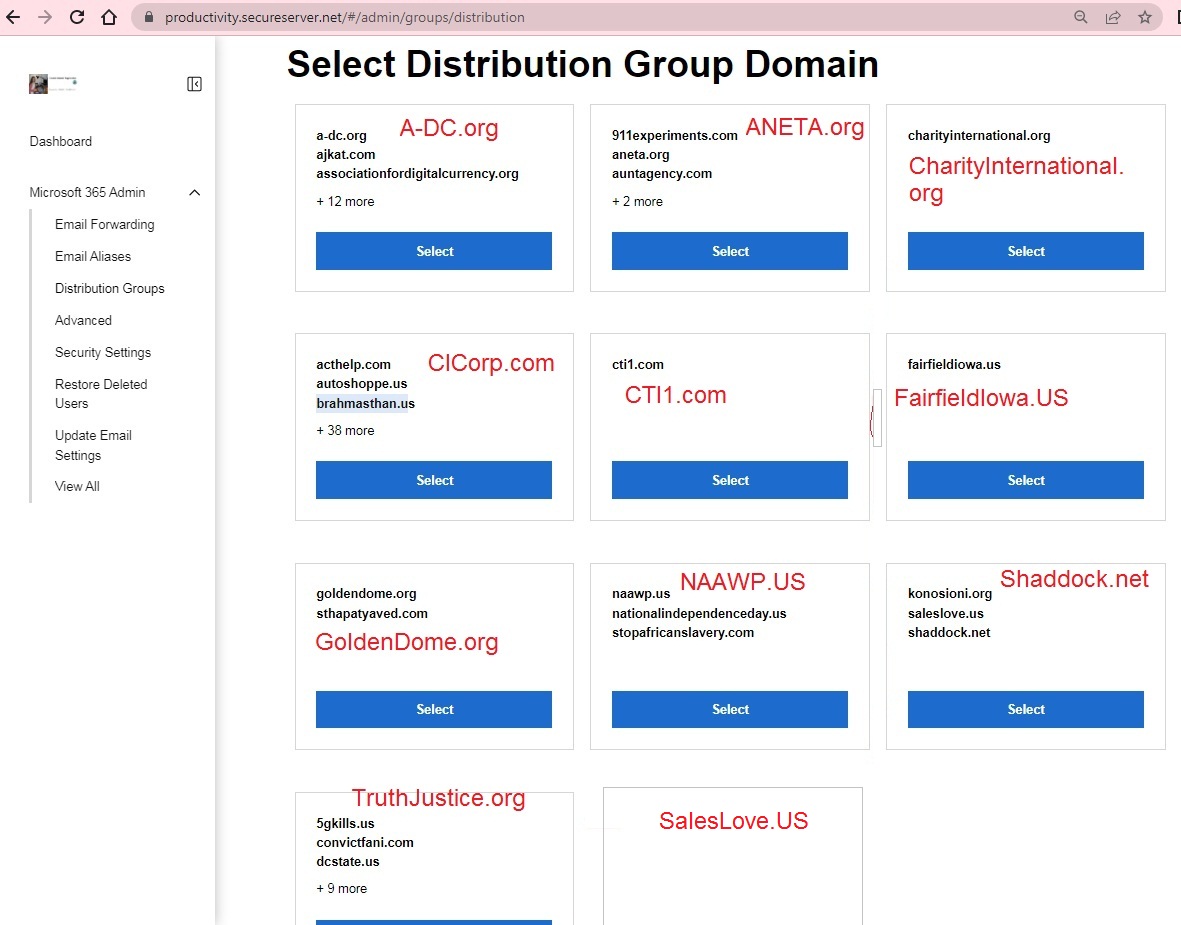Select the fairfieldiowa.us domain card
The image size is (1181, 925).
pyautogui.click(x=1026, y=480)
